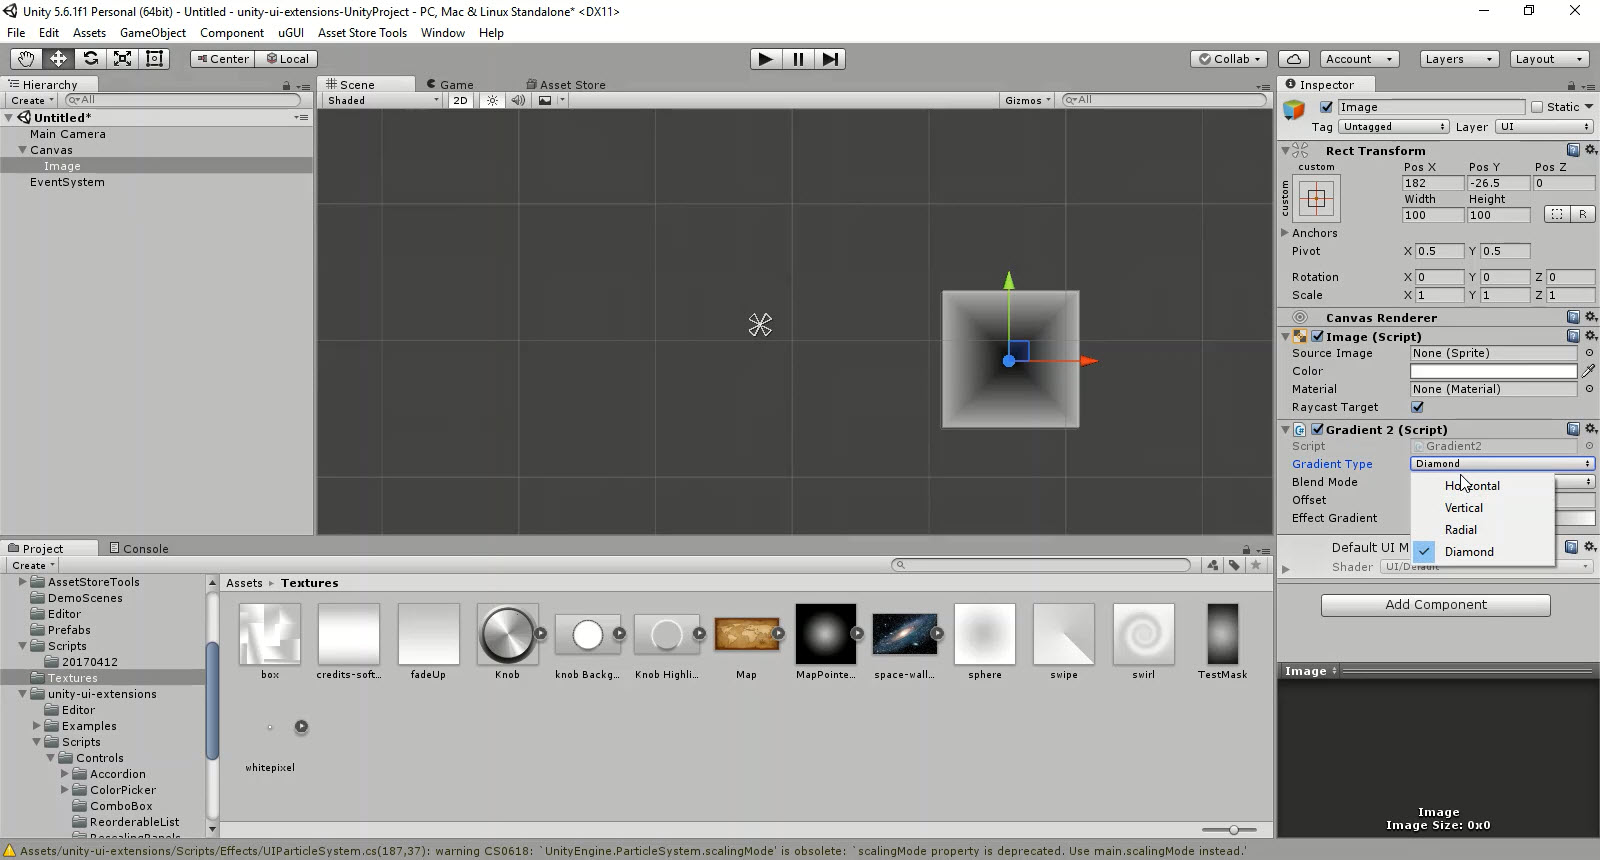Viewport: 1600px width, 860px height.
Task: Open the cloud services icon
Action: [x=1294, y=59]
